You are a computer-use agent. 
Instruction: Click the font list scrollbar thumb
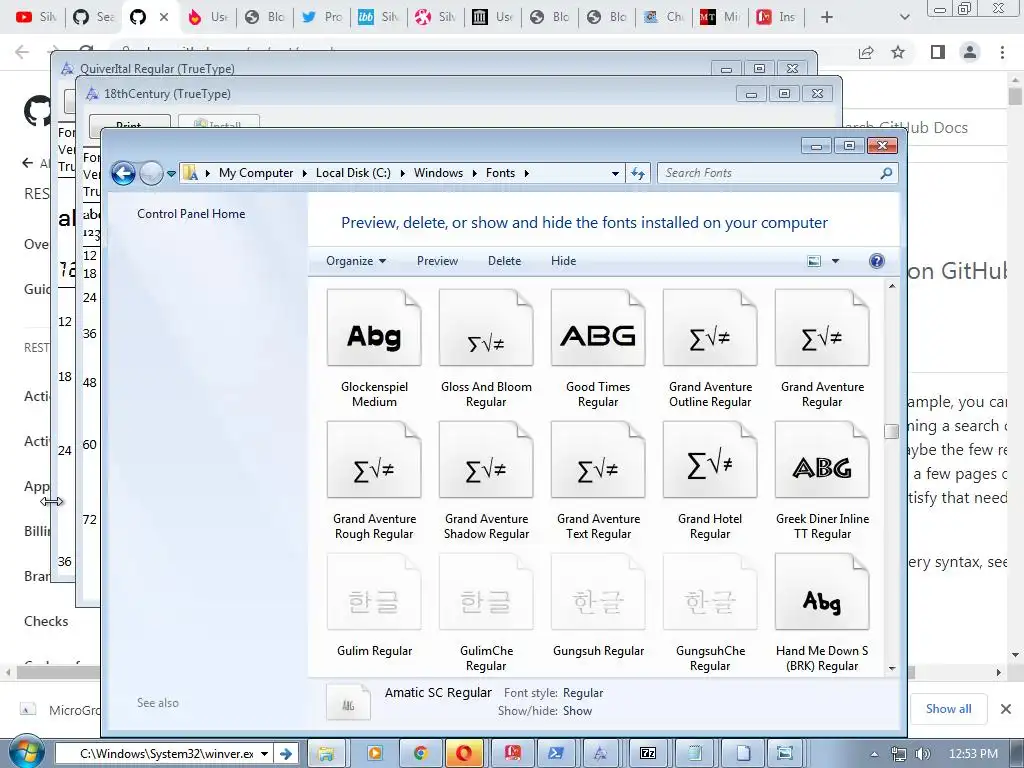(891, 432)
